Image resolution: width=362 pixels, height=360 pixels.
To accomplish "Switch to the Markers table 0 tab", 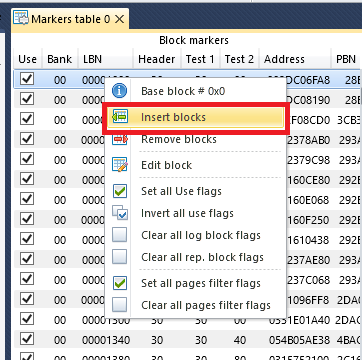I will [70, 19].
